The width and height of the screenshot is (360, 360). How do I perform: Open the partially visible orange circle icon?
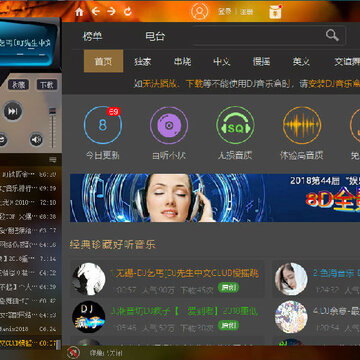pos(355,125)
